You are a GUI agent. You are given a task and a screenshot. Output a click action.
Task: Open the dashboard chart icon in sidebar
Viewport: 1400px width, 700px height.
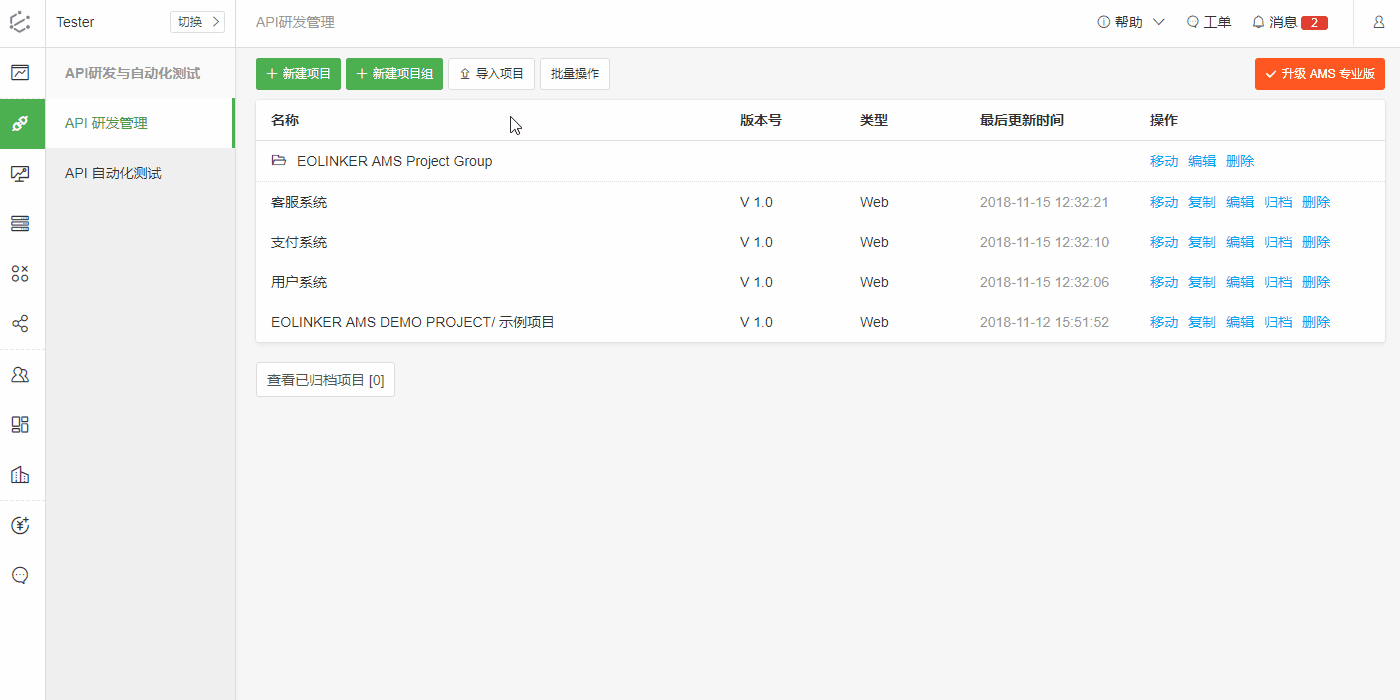click(x=20, y=72)
